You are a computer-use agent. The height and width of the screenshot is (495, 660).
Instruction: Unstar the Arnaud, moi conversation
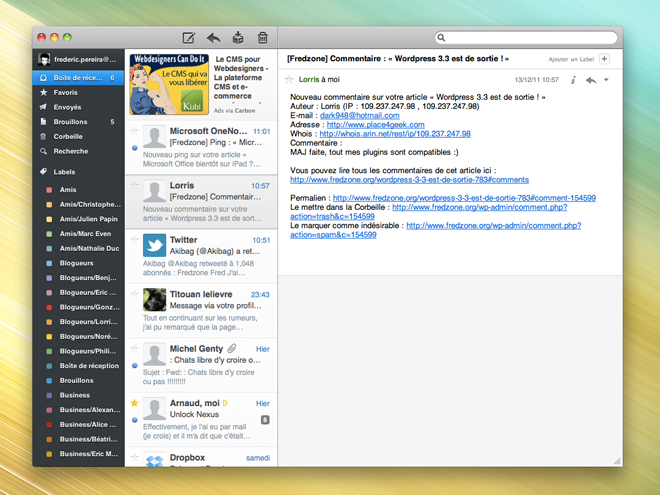(x=135, y=403)
